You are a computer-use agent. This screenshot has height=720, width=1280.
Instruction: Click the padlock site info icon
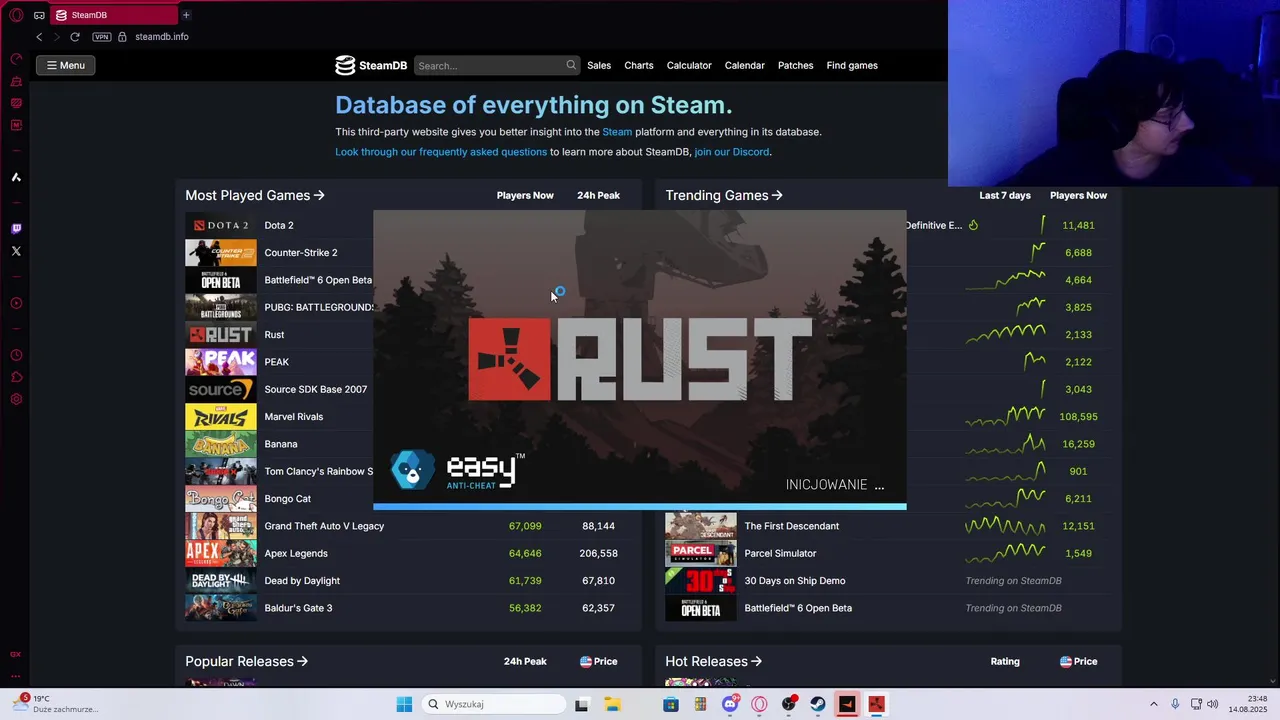tap(123, 37)
